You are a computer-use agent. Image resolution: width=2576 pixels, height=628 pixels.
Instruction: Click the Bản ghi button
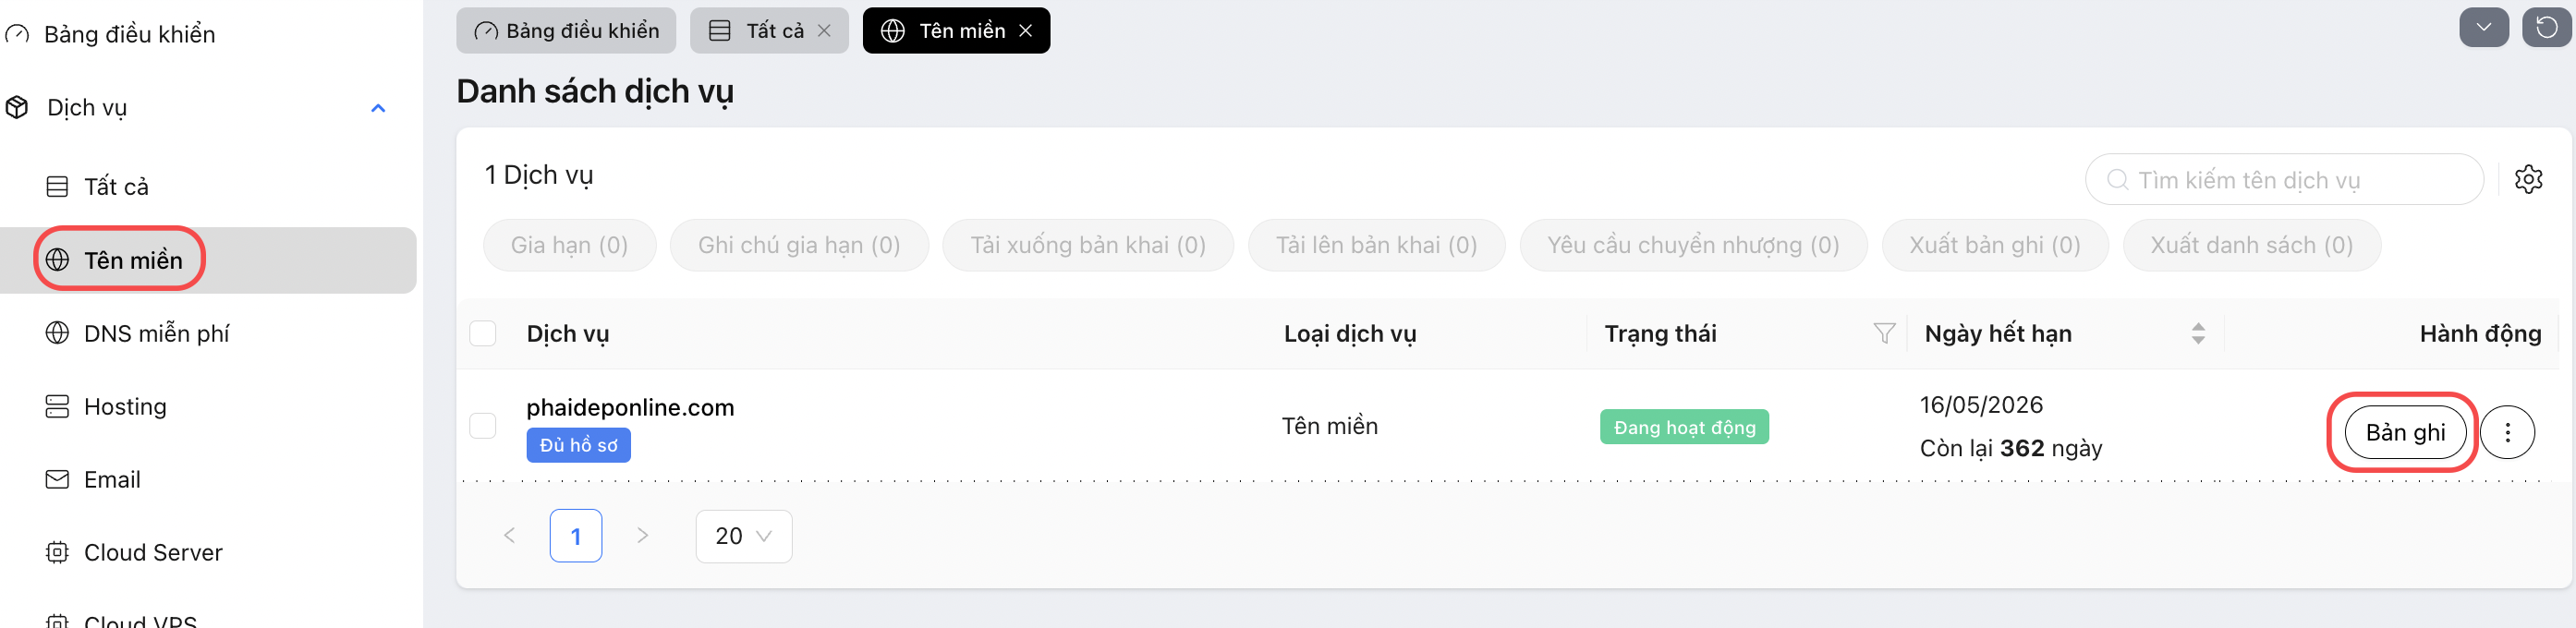click(2405, 433)
